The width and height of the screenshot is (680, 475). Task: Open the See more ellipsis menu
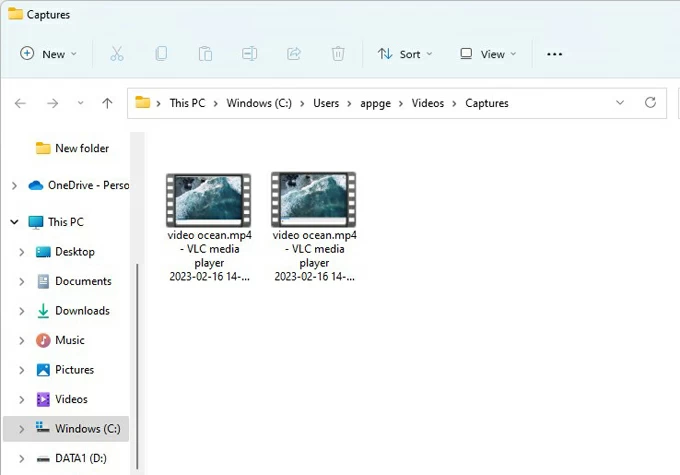click(555, 54)
